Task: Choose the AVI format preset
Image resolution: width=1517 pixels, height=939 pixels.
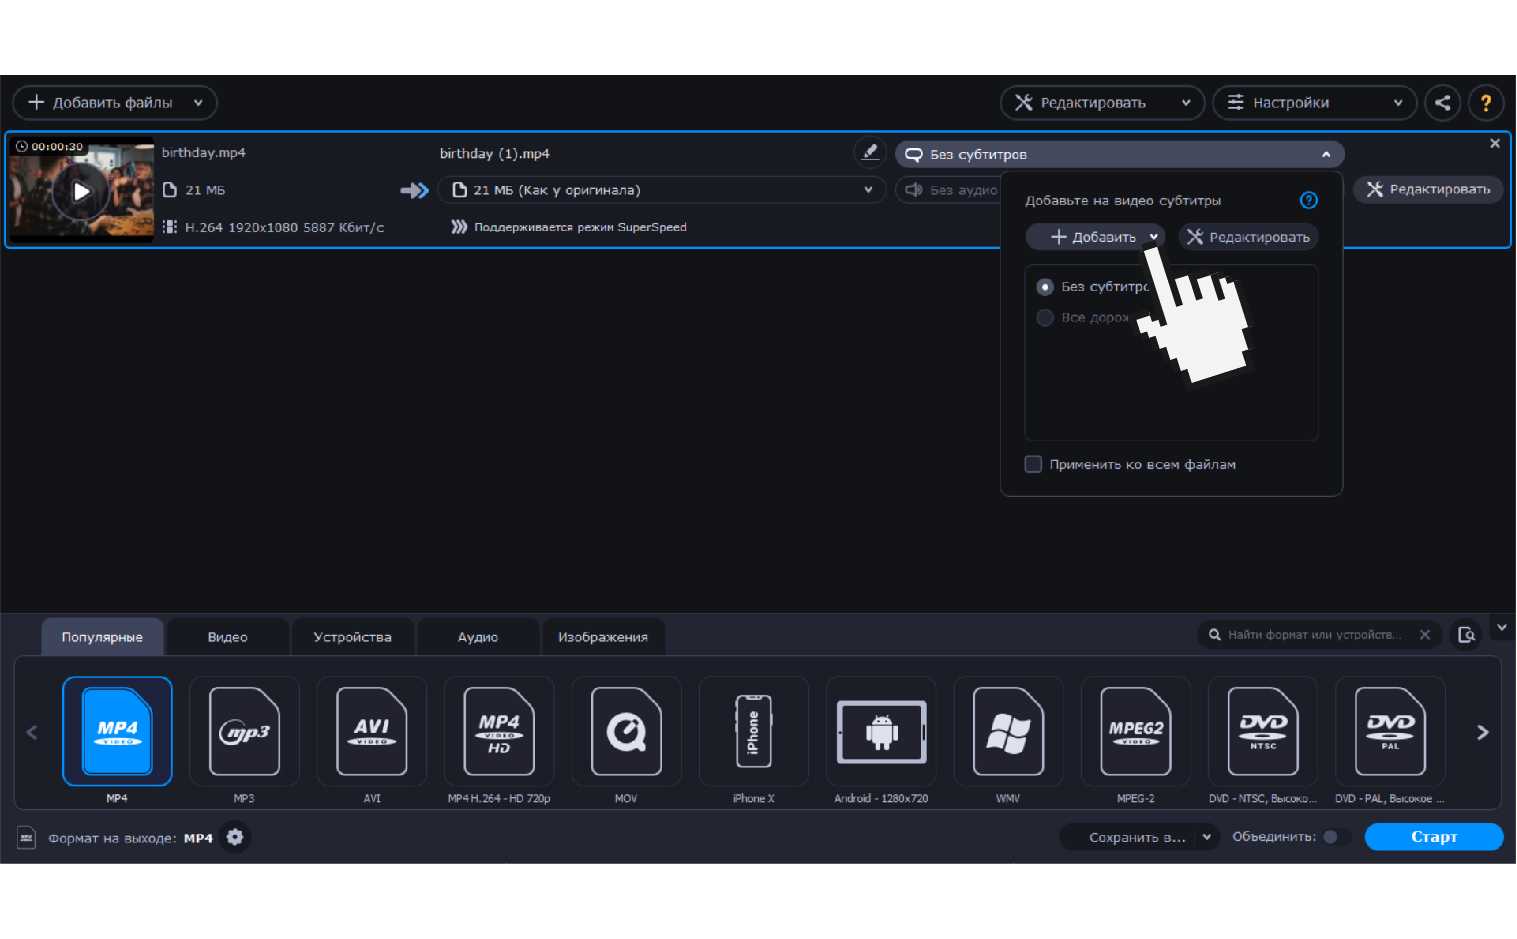Action: (371, 733)
